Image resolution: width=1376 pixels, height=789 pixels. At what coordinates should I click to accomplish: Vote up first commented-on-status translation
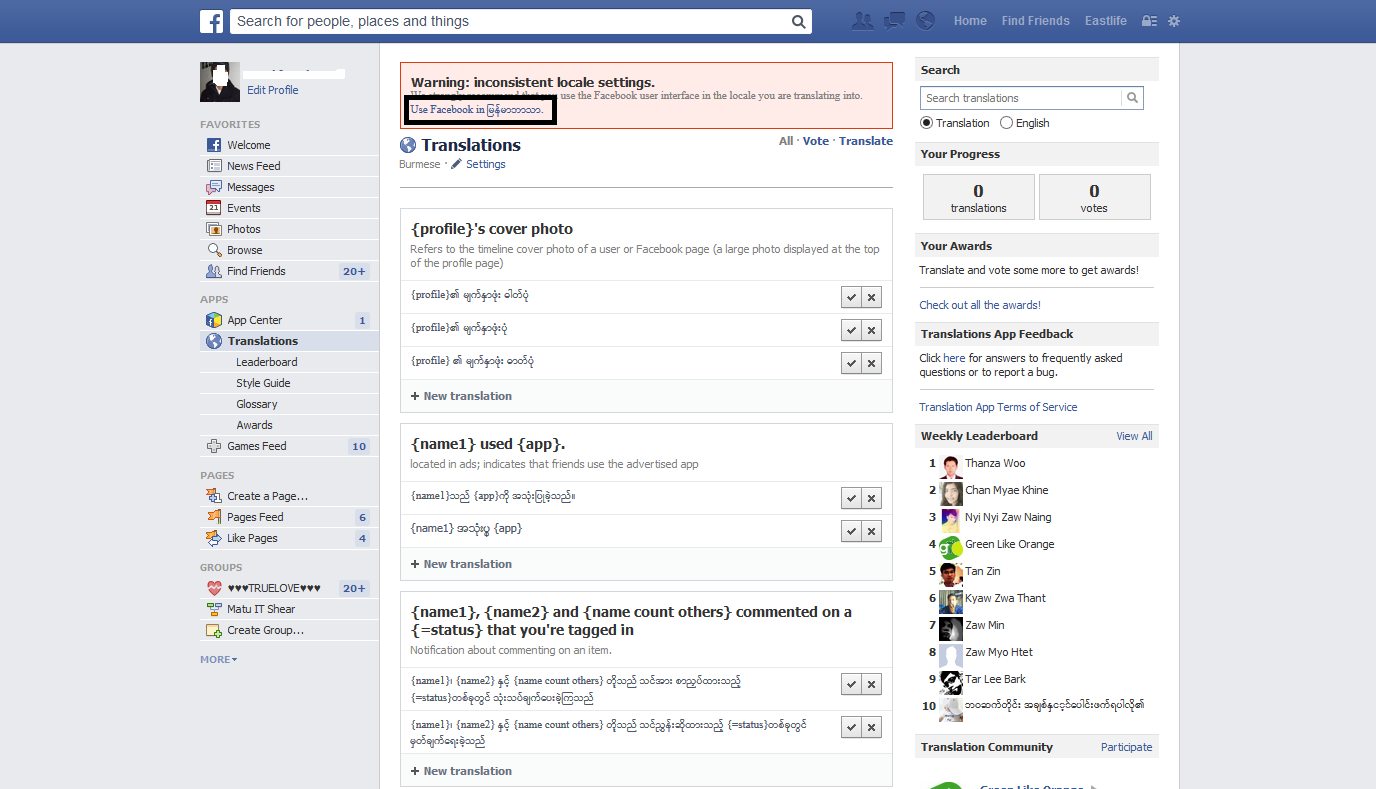[851, 684]
